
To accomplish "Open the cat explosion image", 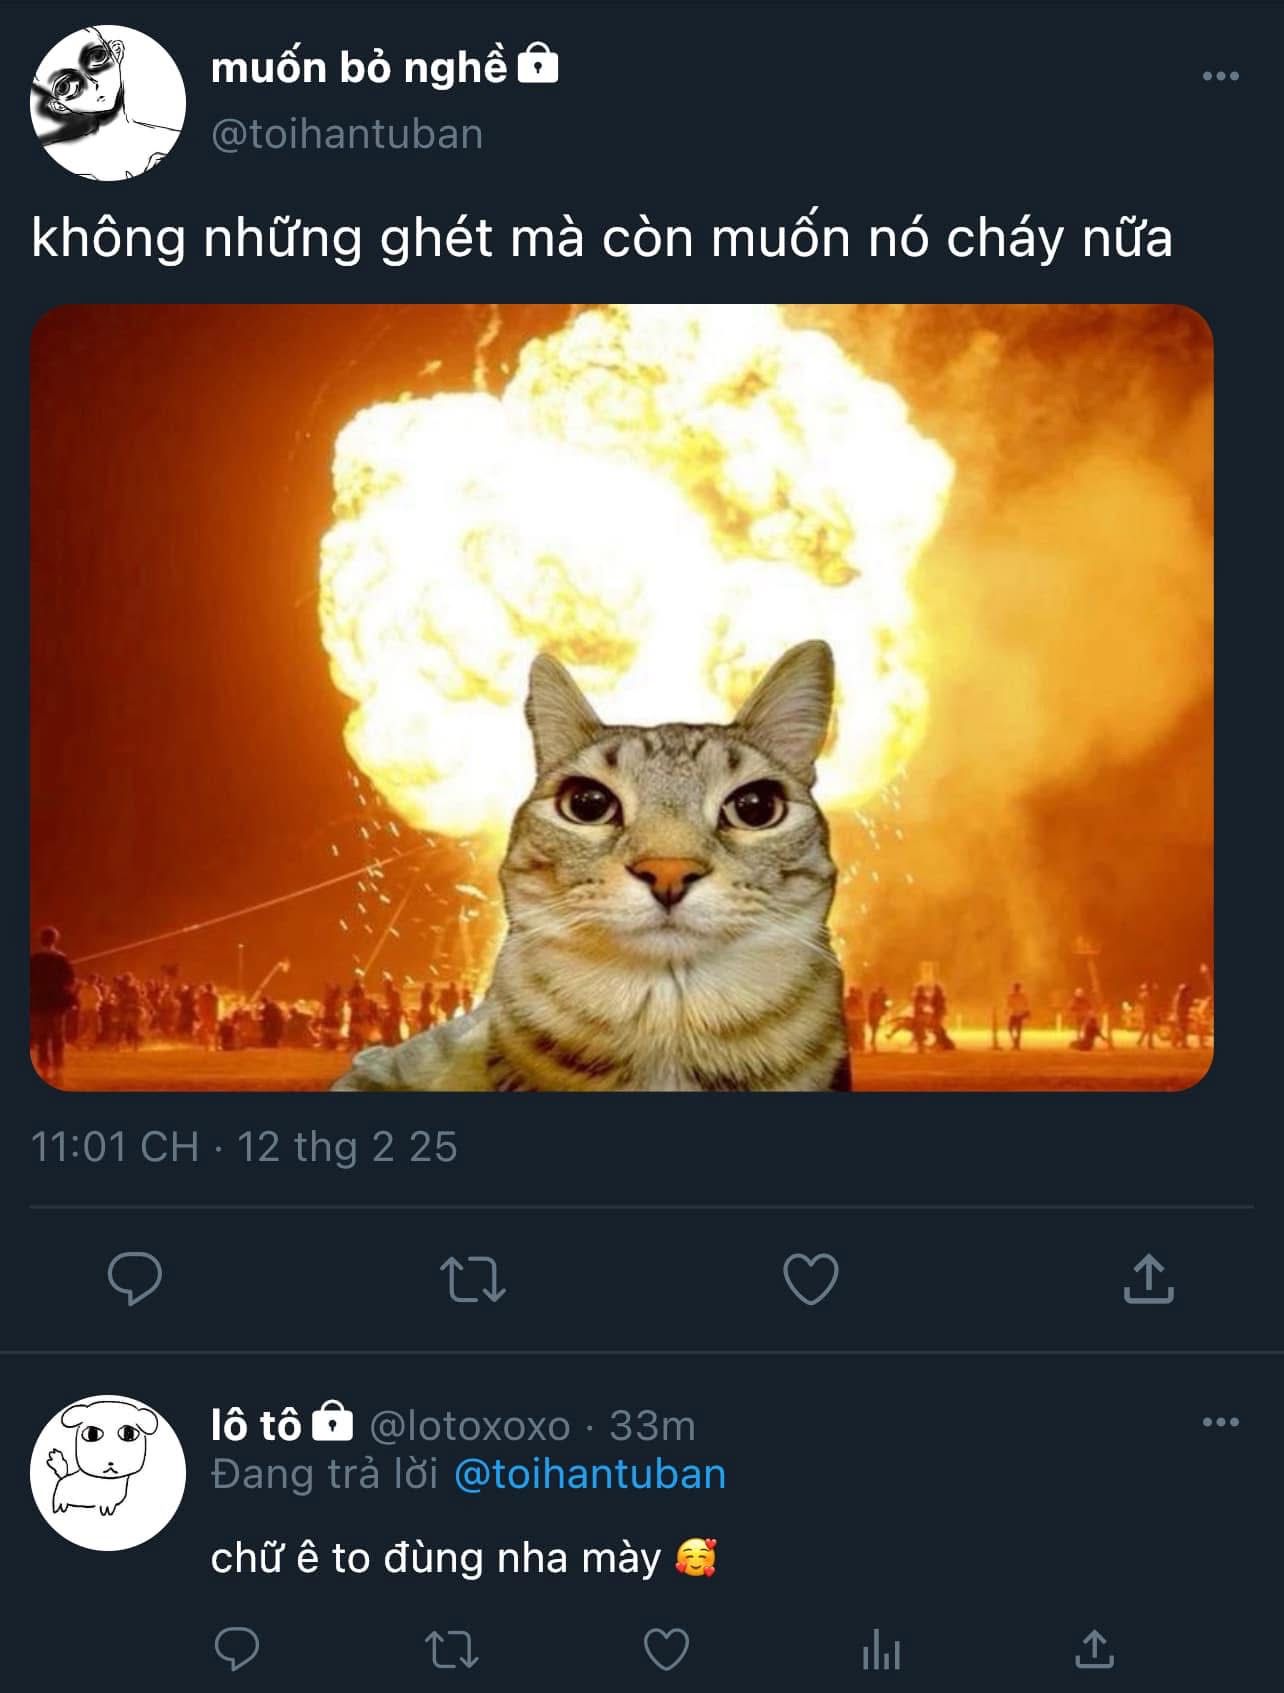I will point(622,697).
